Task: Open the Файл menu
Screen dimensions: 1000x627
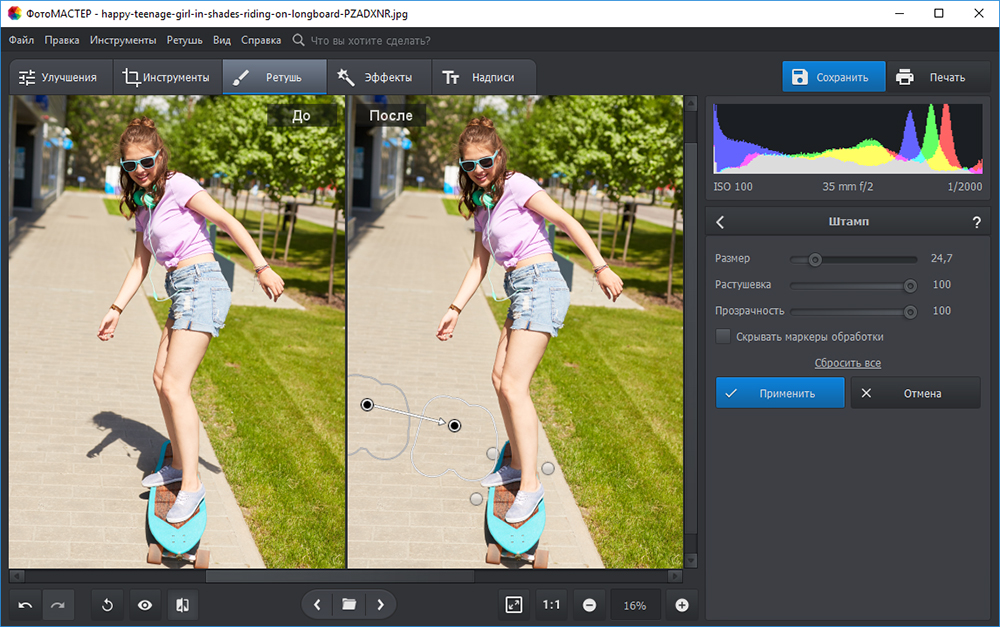Action: 21,40
